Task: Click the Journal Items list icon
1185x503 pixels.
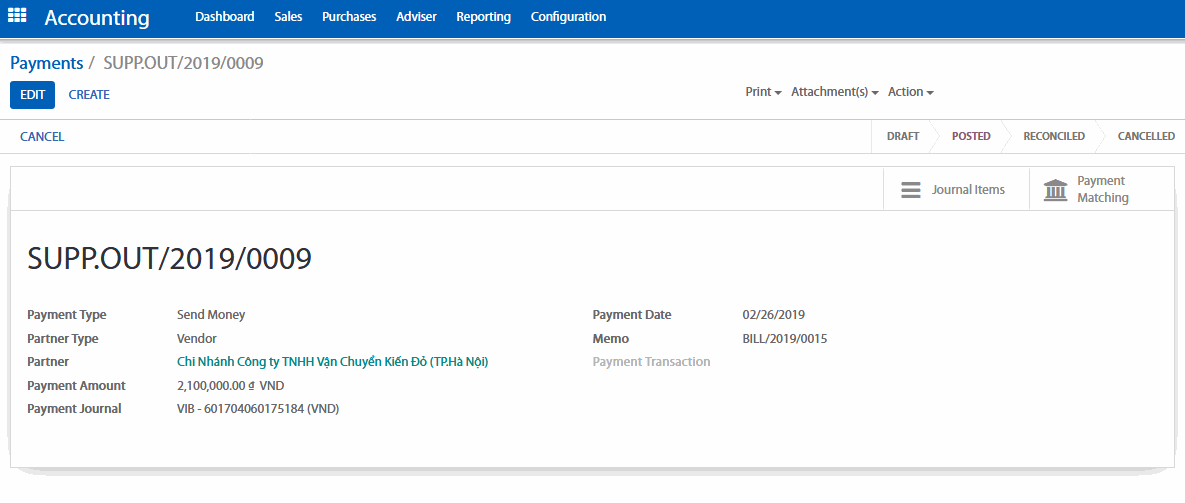Action: (911, 190)
